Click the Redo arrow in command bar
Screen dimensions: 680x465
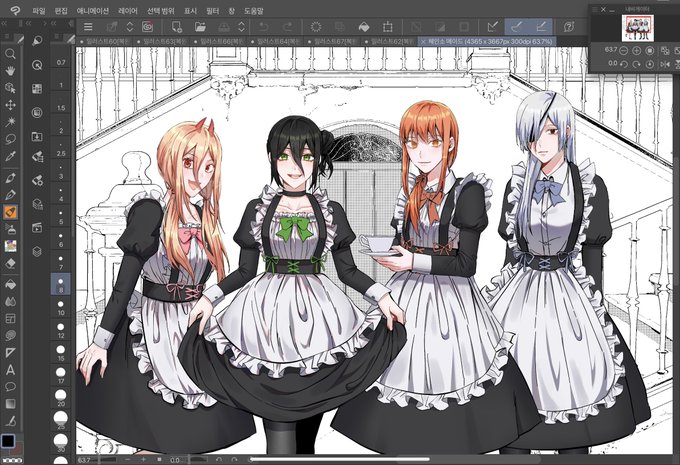click(x=287, y=27)
